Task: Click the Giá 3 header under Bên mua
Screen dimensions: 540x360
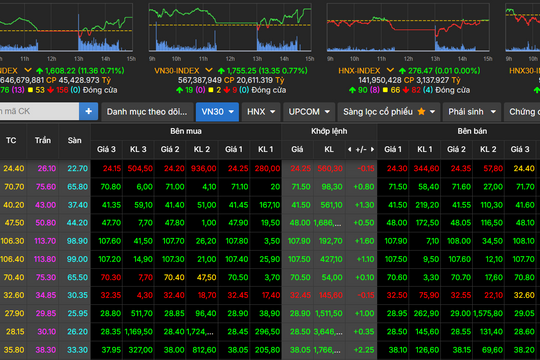Action: [106, 150]
